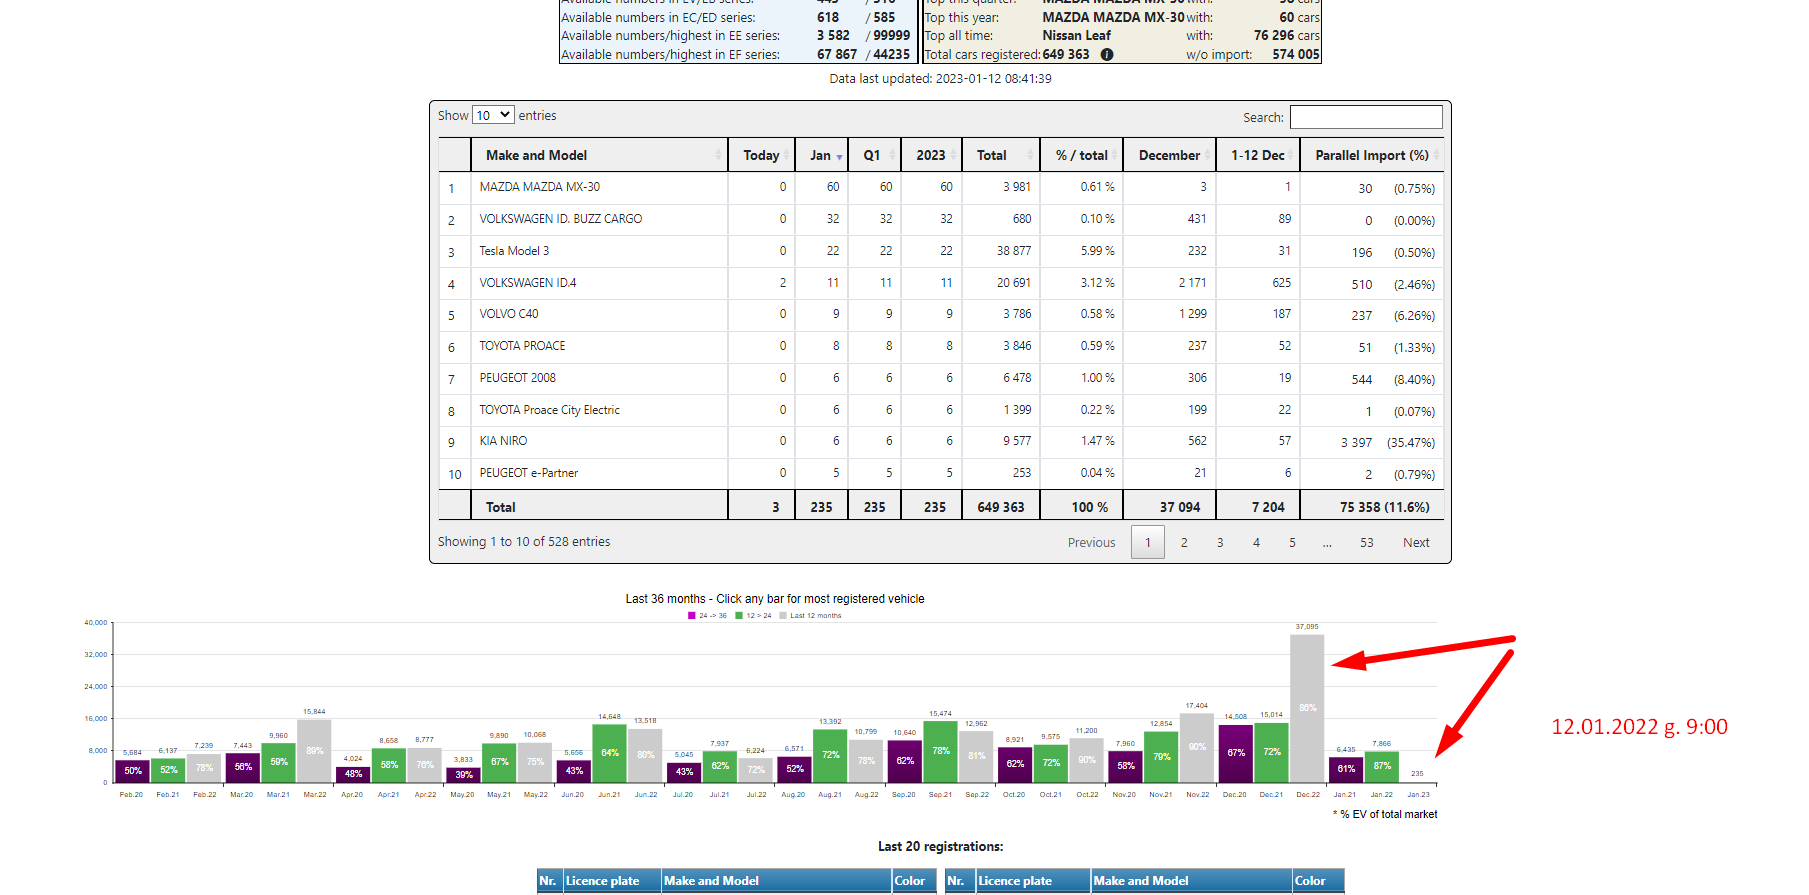Click 'VOLKSWAGEN ID. BUZZ CARGO' row name
This screenshot has height=895, width=1809.
[x=560, y=219]
